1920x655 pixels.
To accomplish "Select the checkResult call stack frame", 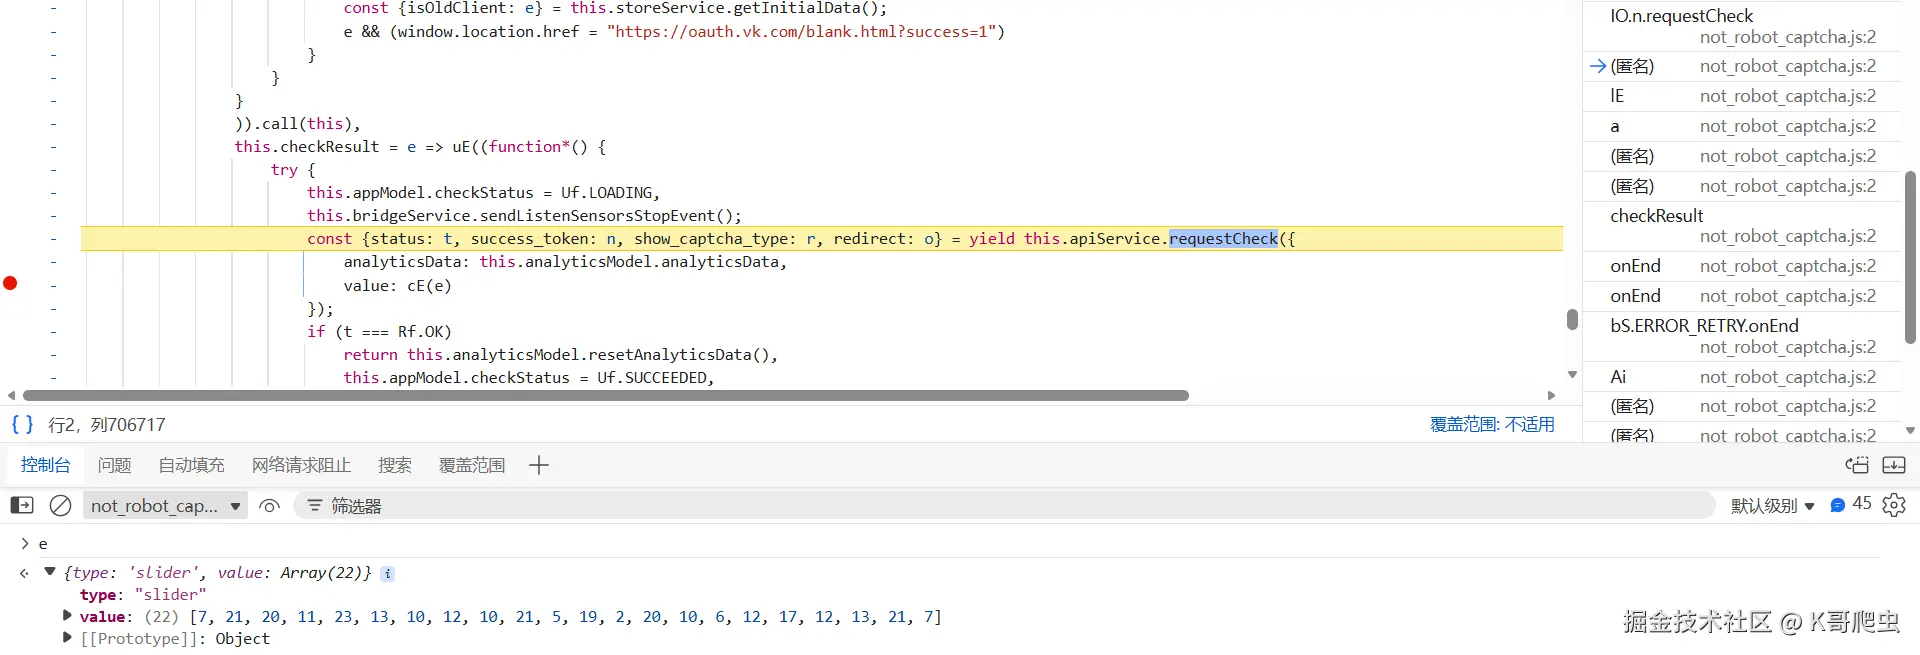I will pyautogui.click(x=1743, y=226).
